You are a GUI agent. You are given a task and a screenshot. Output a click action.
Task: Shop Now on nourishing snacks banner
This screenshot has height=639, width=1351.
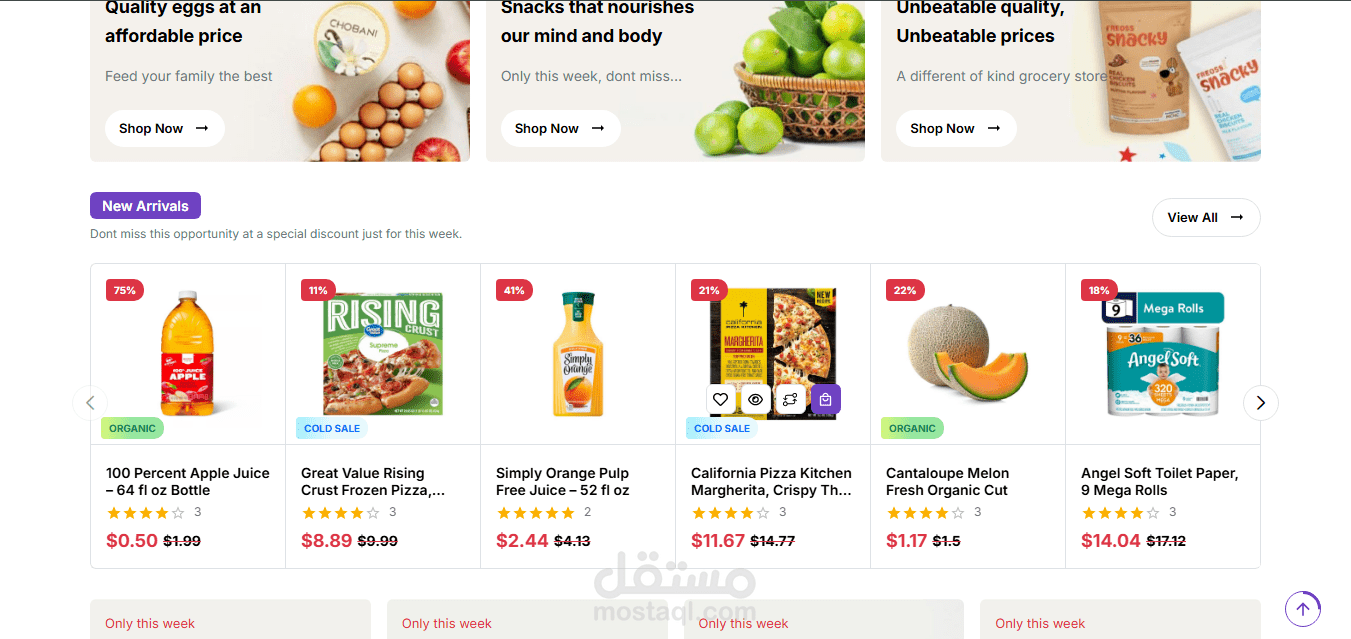(560, 128)
